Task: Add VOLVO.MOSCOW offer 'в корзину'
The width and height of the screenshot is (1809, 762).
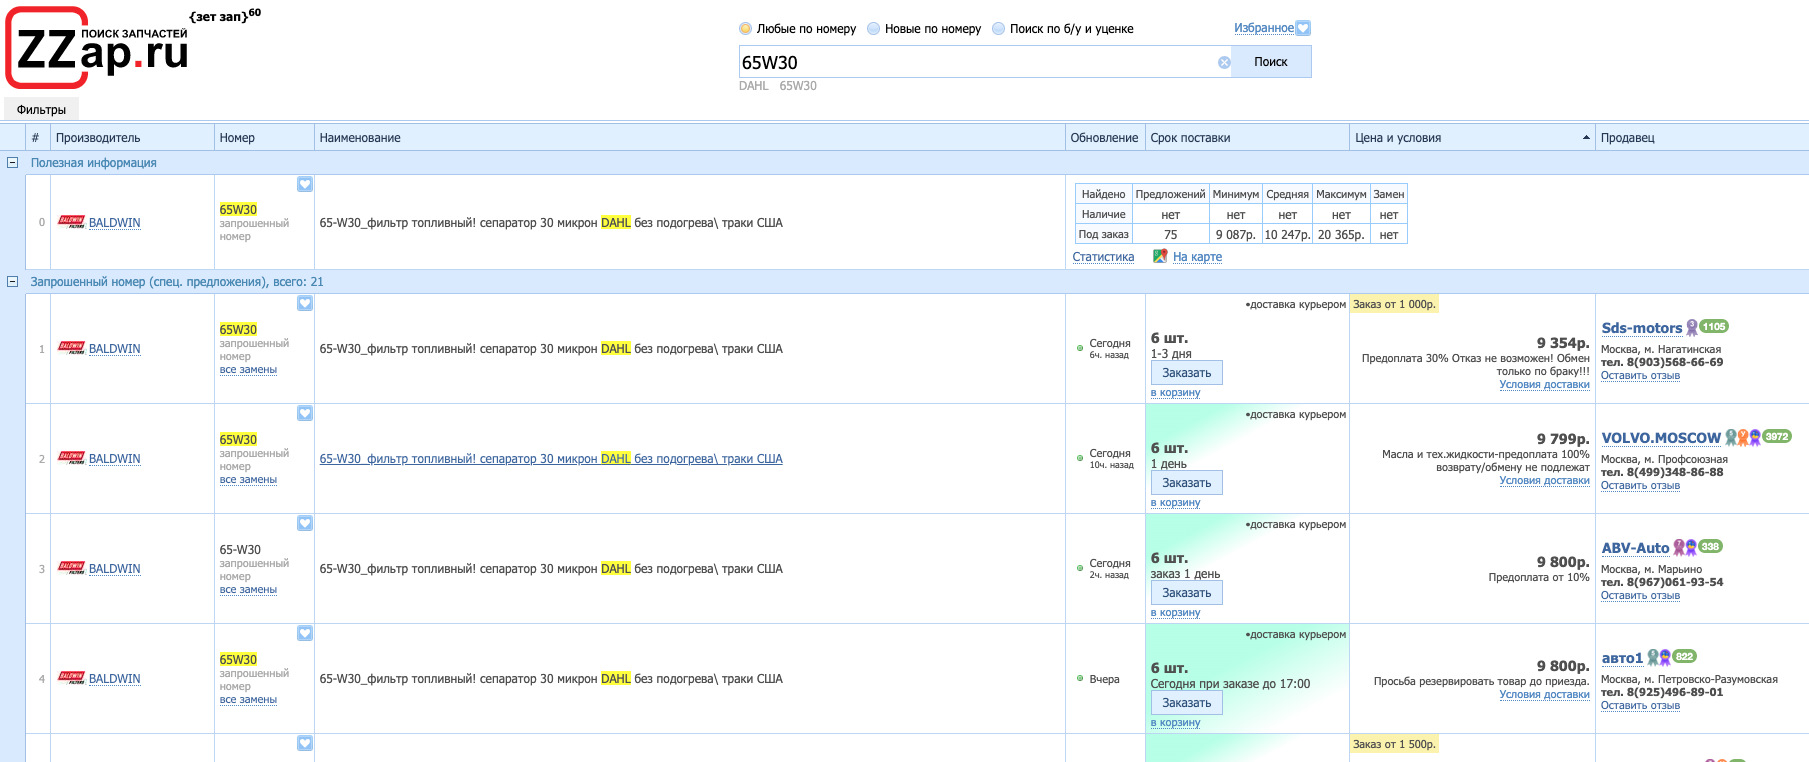Action: [1175, 503]
